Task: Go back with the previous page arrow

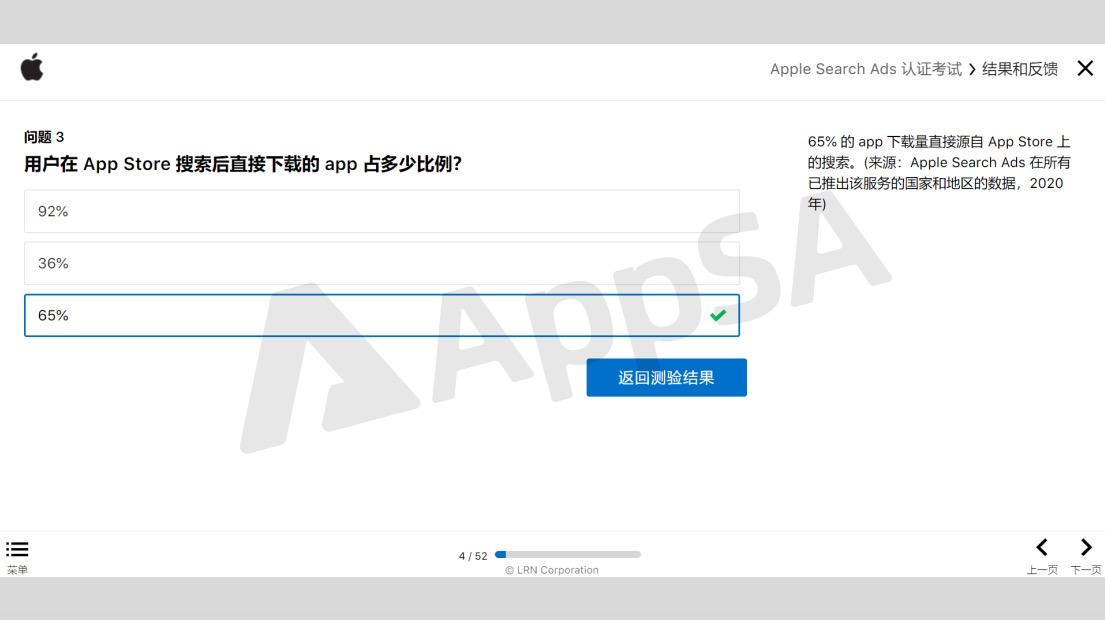Action: (x=1042, y=547)
